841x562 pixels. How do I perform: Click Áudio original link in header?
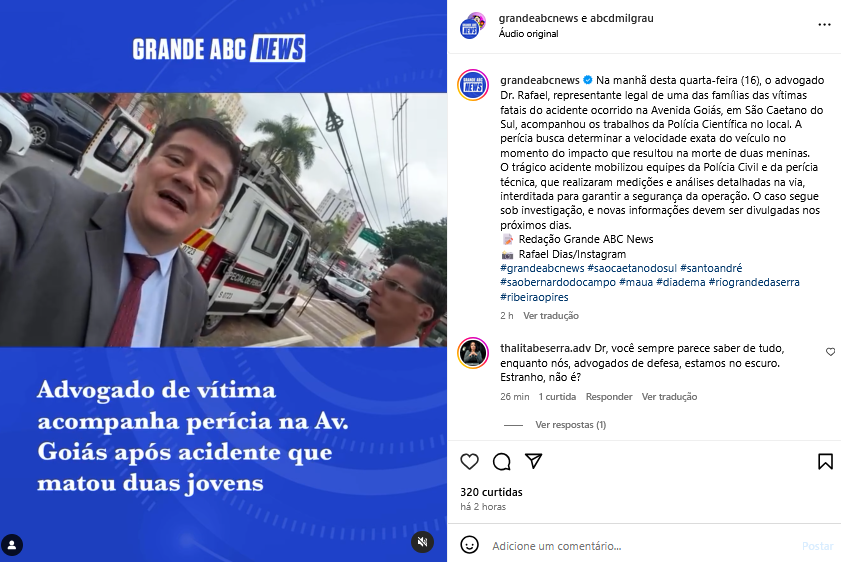528,34
